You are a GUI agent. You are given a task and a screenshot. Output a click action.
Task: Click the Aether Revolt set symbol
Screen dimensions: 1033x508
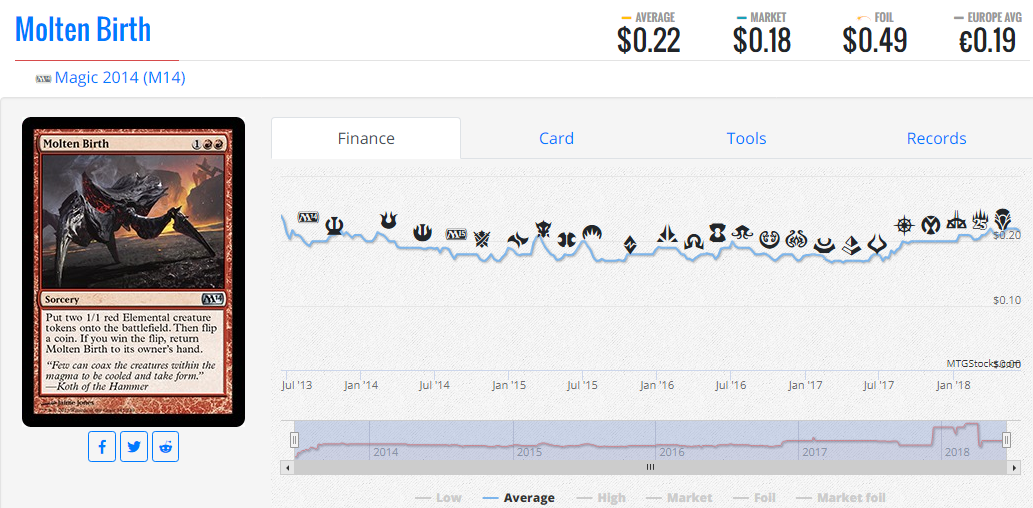pyautogui.click(x=796, y=239)
